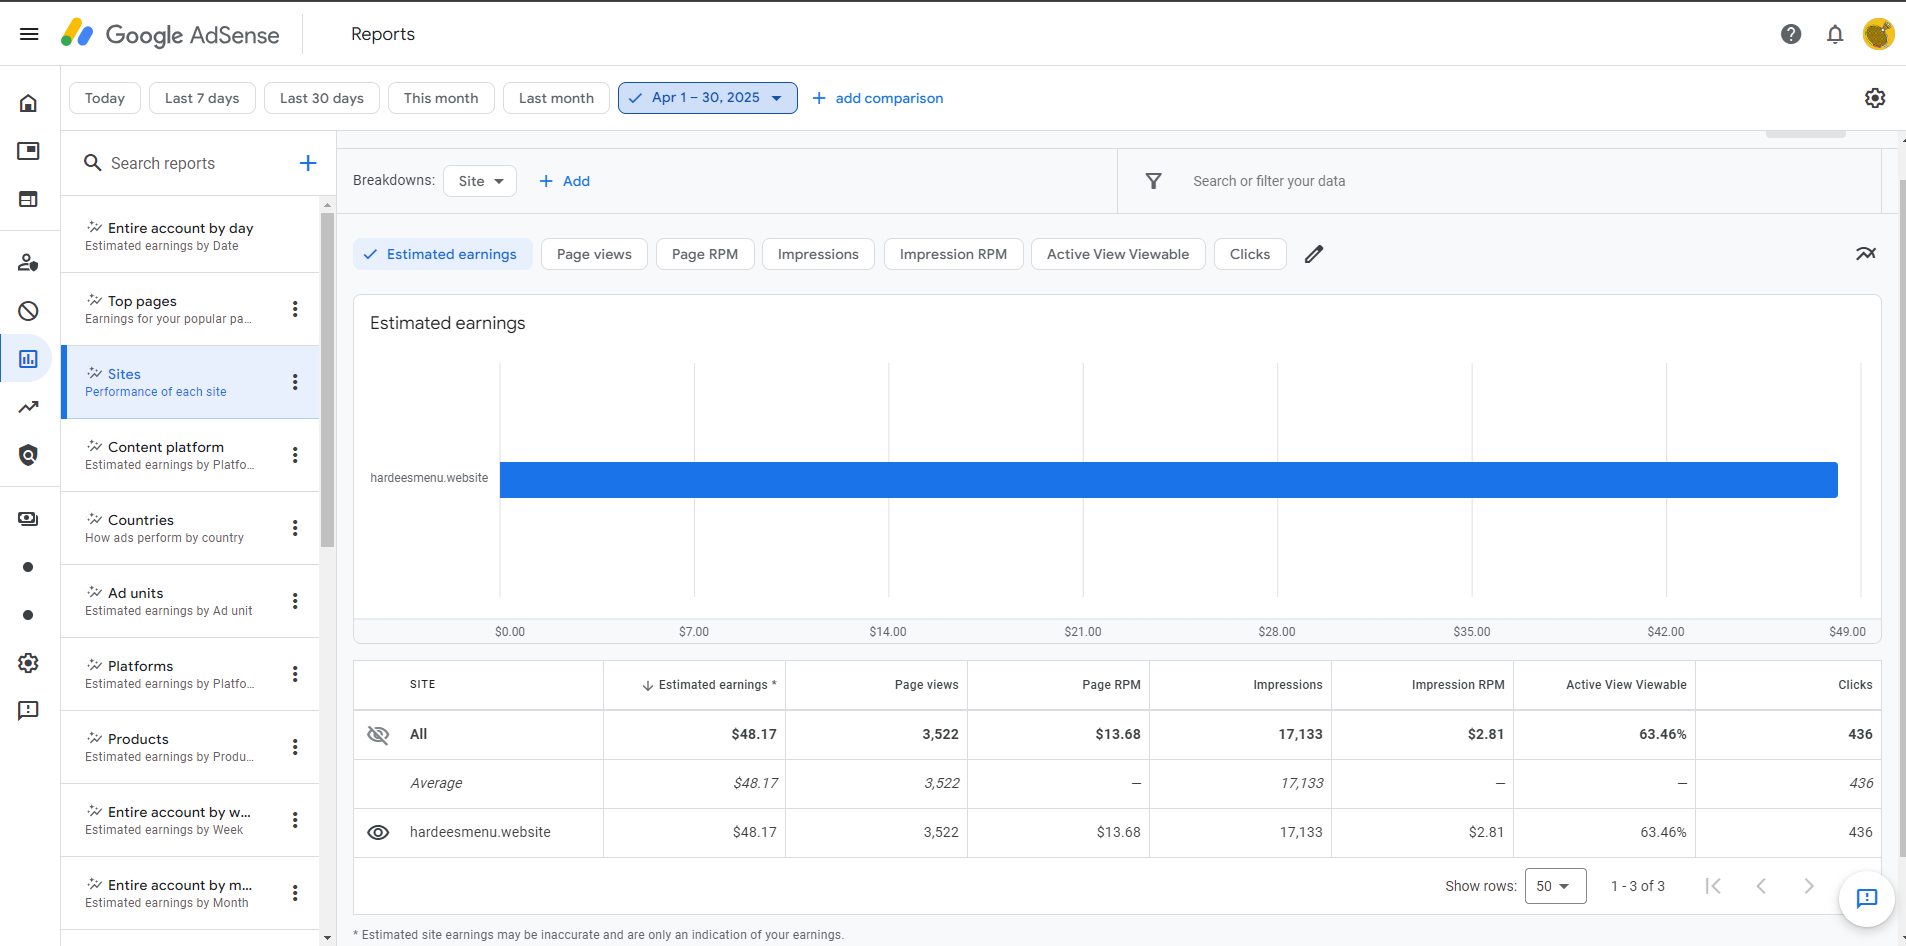This screenshot has height=946, width=1906.
Task: Open Entire account by day report
Action: click(190, 236)
